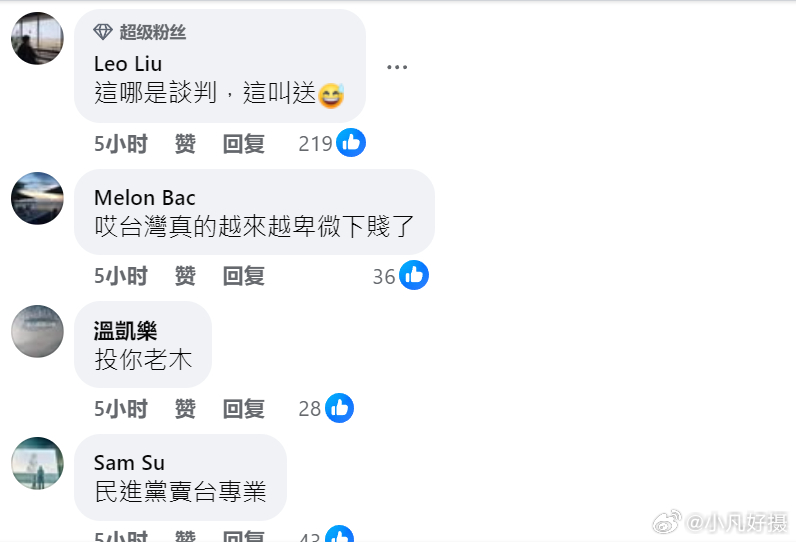
Task: Open 溫凱樂's avatar thumbnail
Action: pyautogui.click(x=38, y=331)
